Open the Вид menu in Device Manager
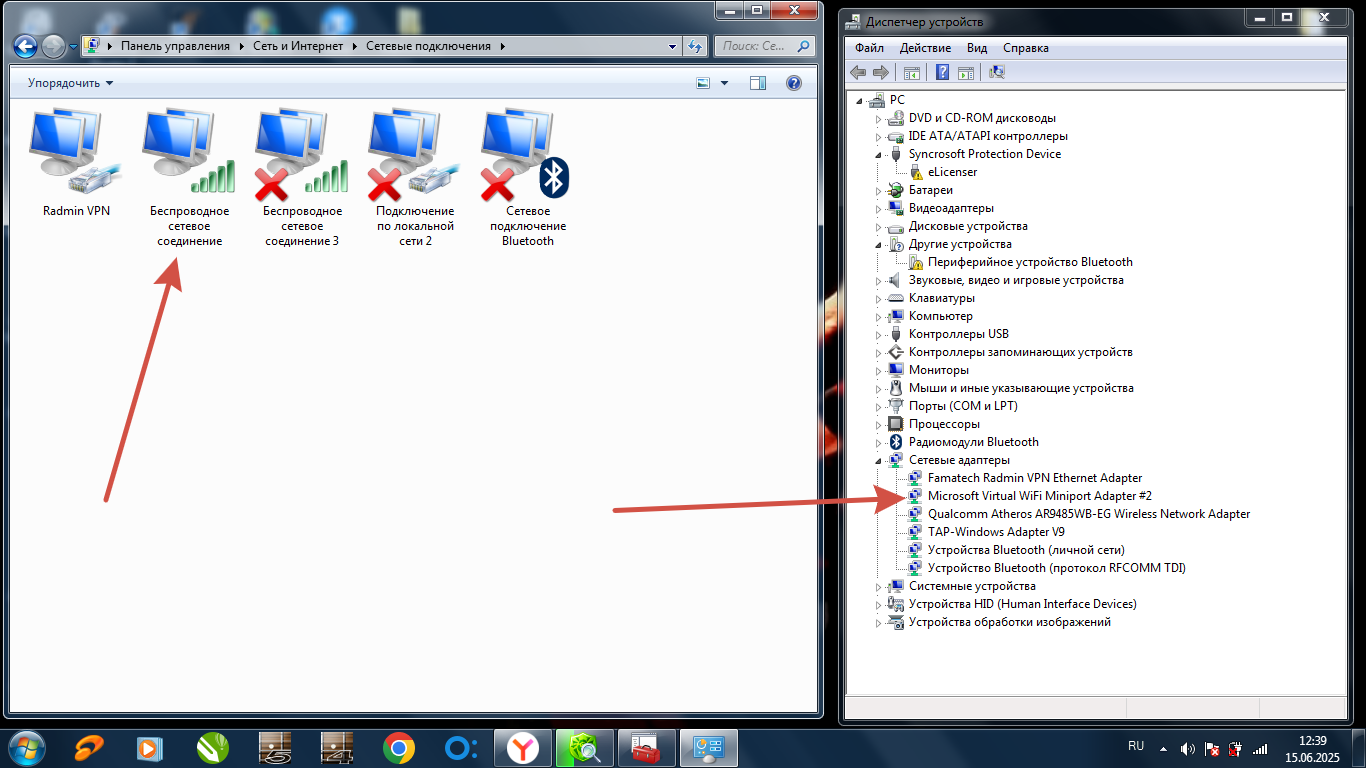The height and width of the screenshot is (768, 1366). coord(977,47)
